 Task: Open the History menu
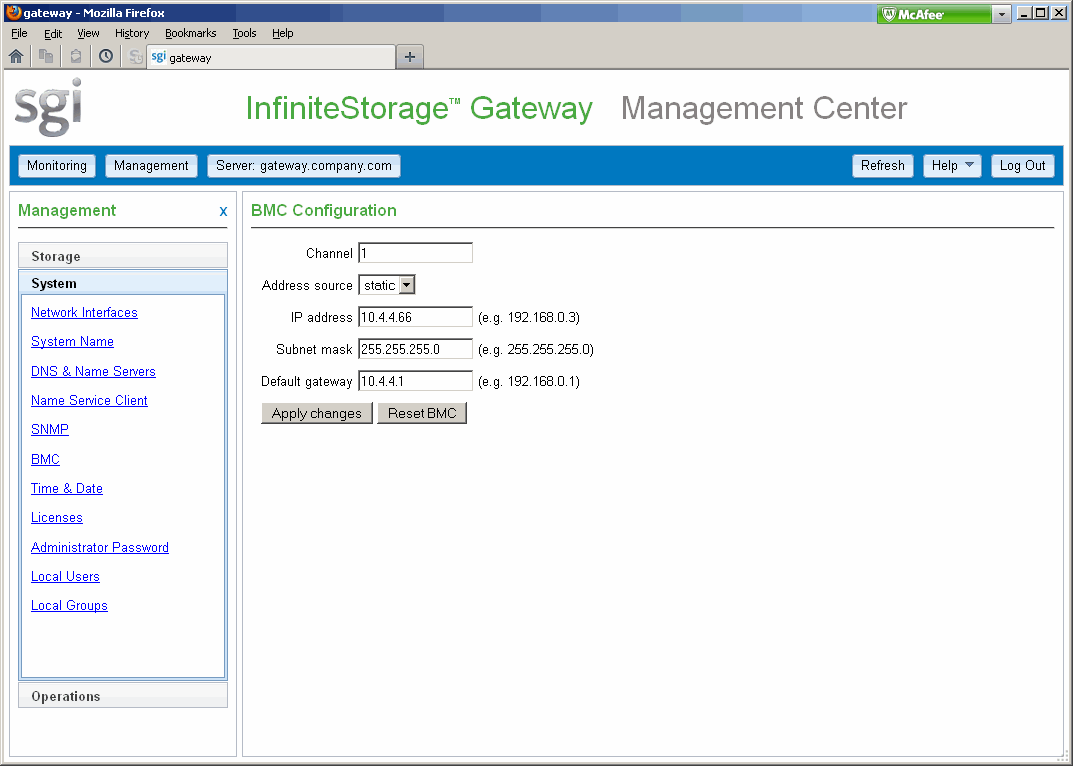click(x=132, y=33)
